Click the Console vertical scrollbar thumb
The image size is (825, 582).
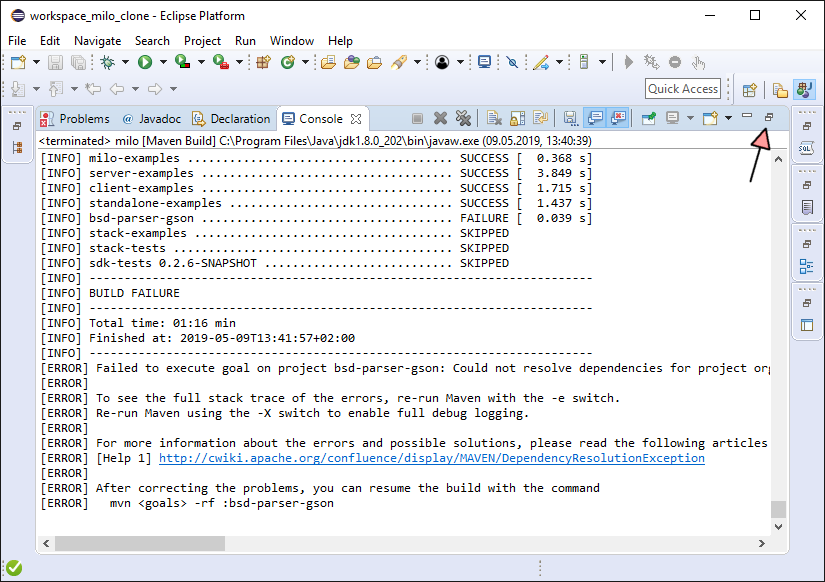[x=778, y=509]
